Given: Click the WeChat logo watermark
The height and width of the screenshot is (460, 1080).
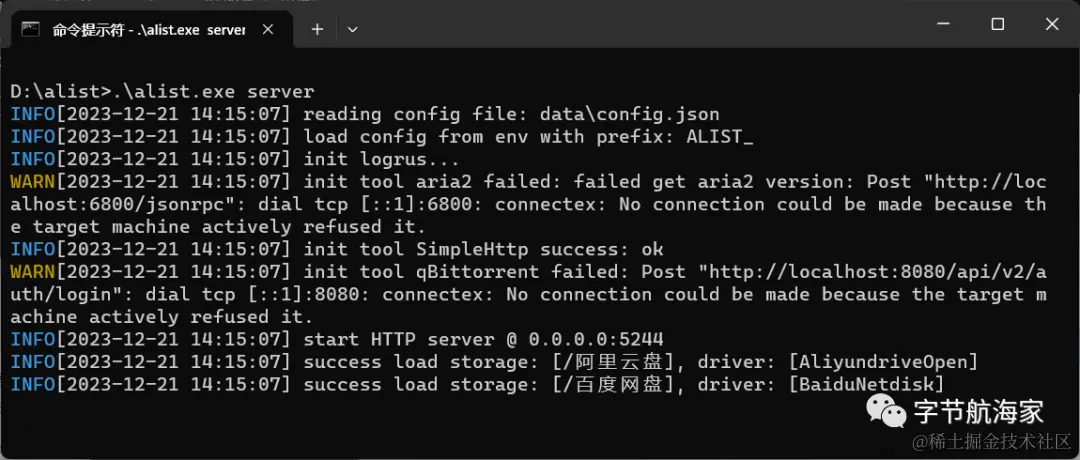Looking at the screenshot, I should pos(886,410).
